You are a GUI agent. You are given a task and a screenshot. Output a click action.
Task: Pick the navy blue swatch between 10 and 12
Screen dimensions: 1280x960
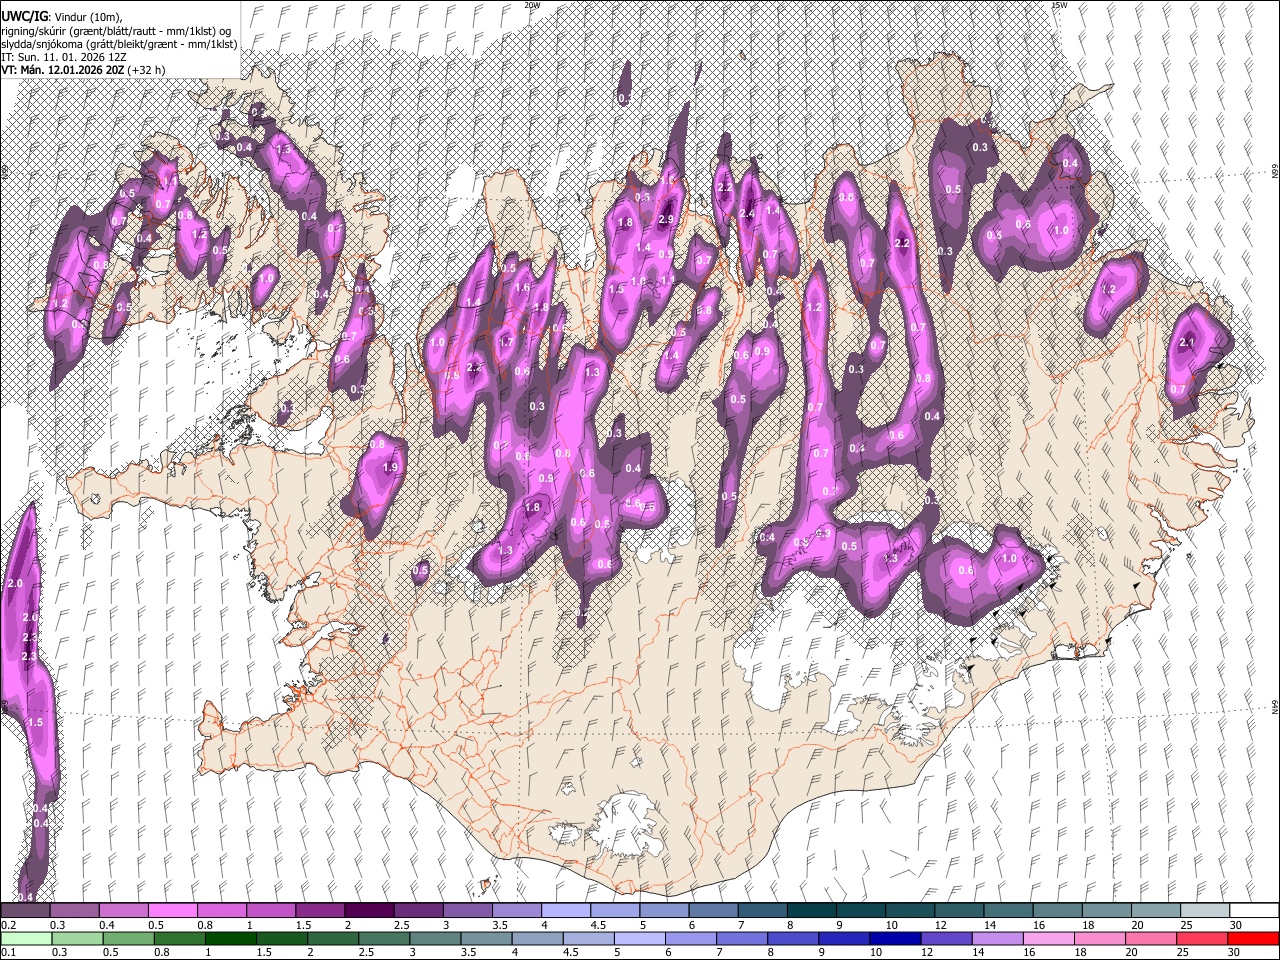[x=894, y=938]
